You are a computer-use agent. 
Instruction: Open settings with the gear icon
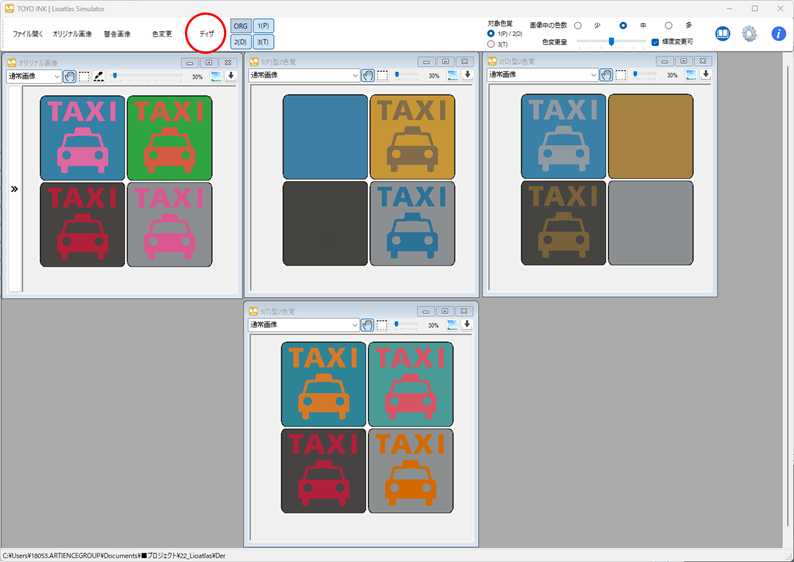click(x=749, y=34)
